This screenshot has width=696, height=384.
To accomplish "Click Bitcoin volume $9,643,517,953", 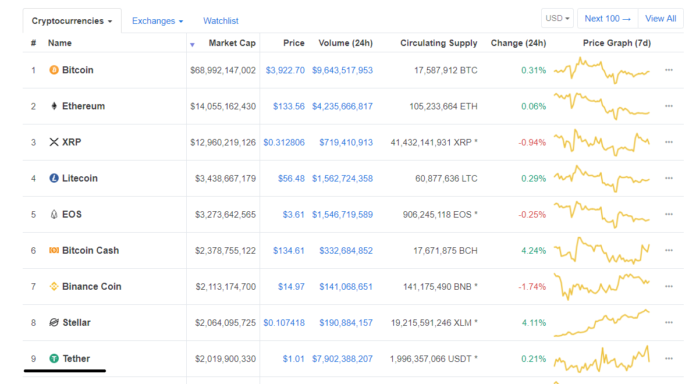I will coord(342,70).
